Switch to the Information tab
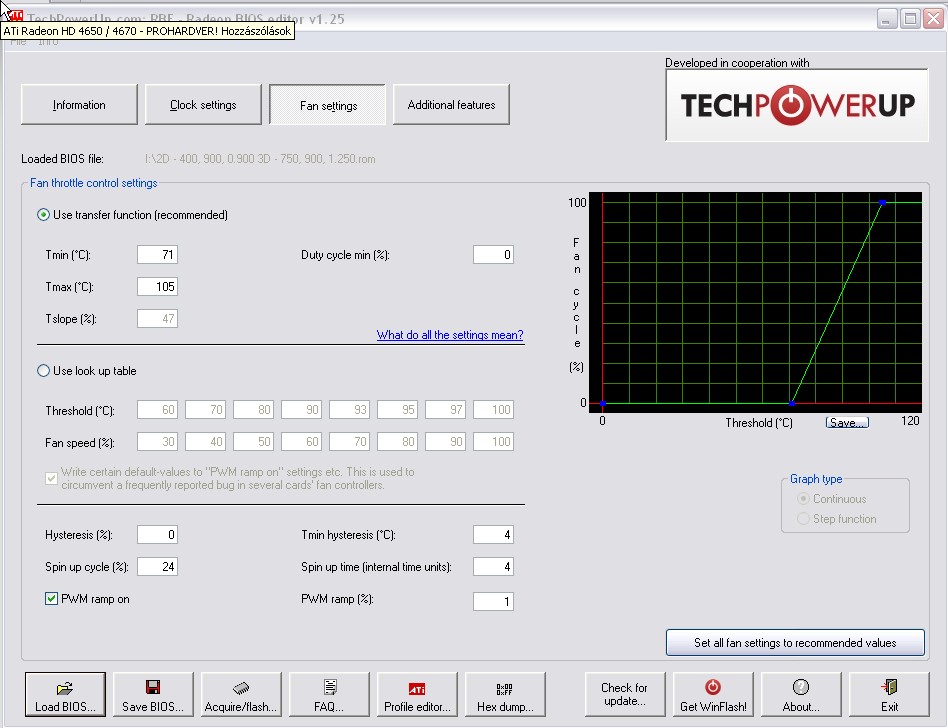 79,105
